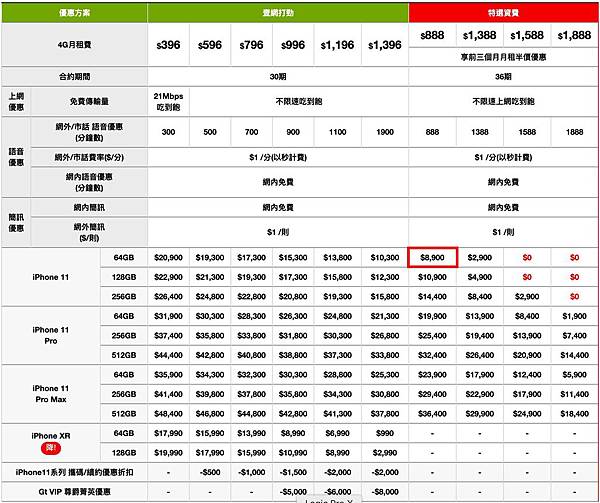
Task: Click the -$5,000 Gt VIP discount
Action: coord(293,492)
